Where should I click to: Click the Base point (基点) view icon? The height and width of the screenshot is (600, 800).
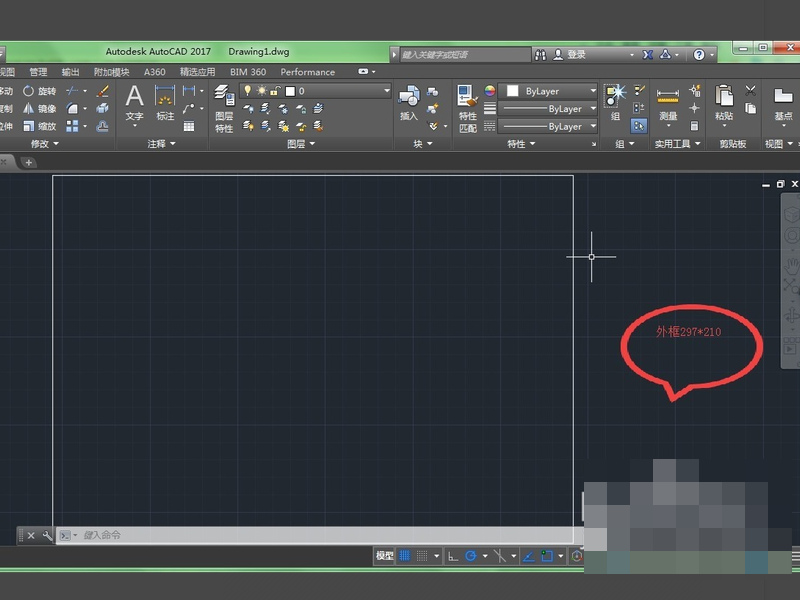(783, 103)
